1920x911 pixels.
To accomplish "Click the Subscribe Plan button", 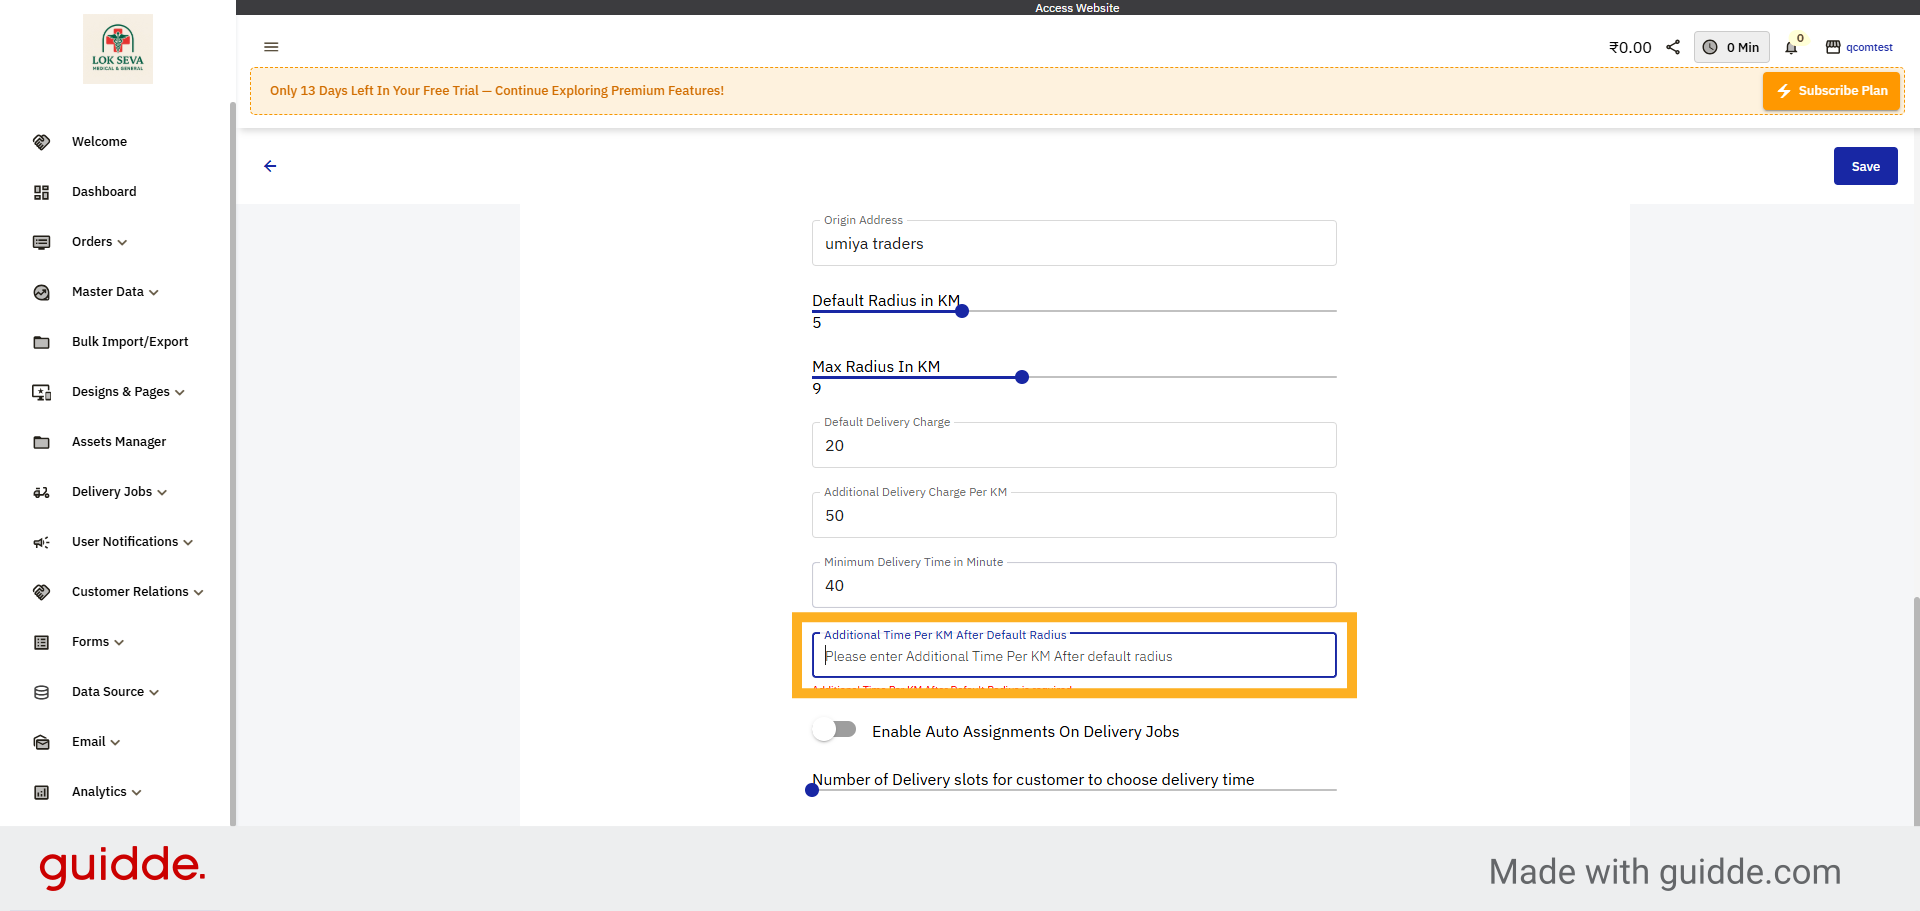I will (1831, 90).
